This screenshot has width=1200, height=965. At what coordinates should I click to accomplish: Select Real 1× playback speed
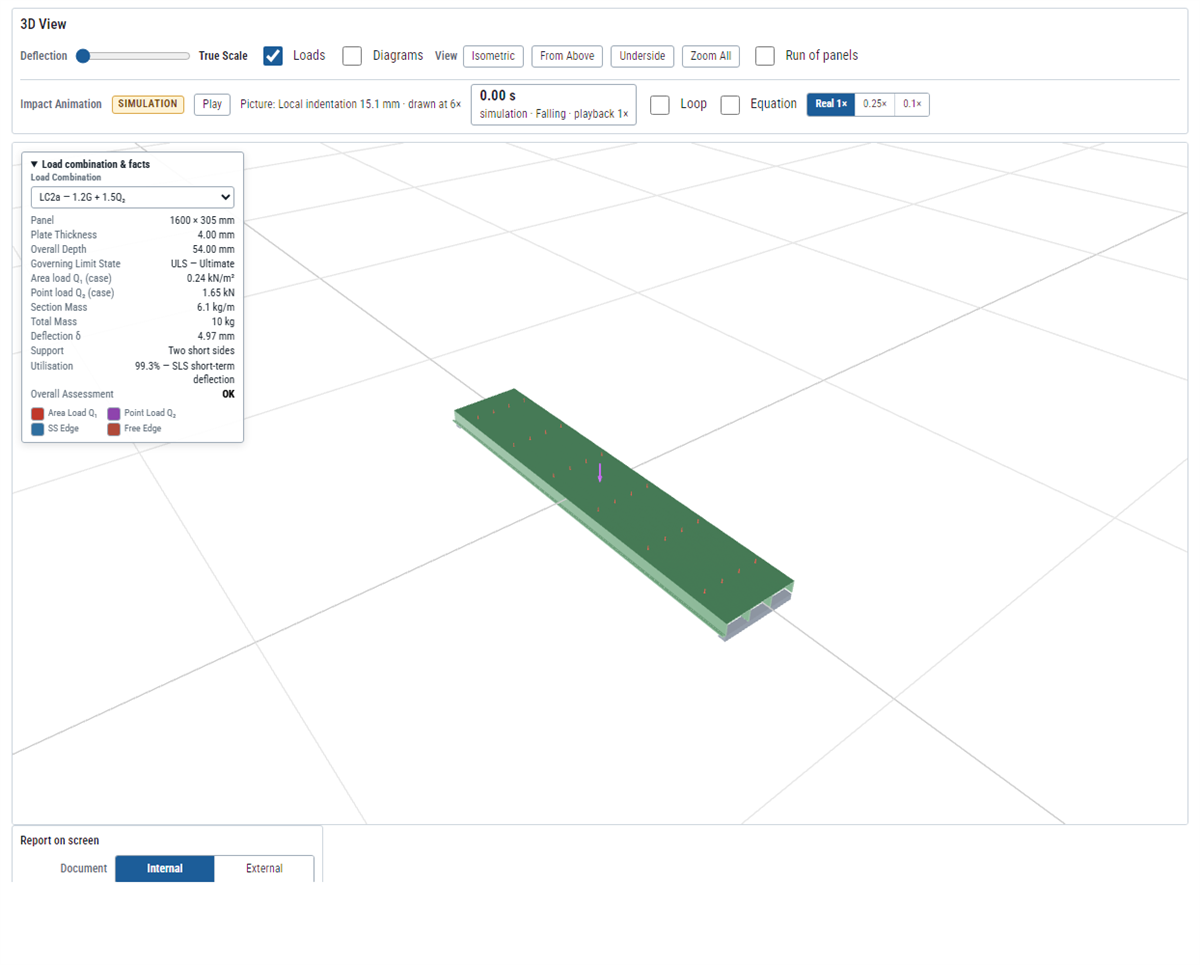pos(831,104)
